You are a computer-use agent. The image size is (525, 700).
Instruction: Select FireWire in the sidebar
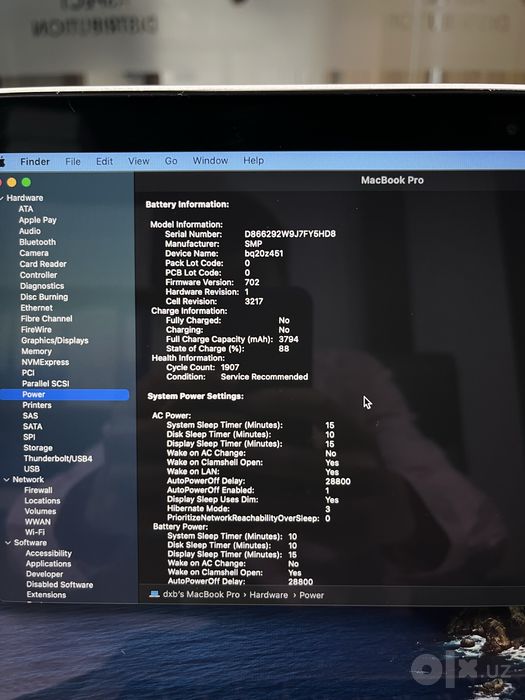(x=36, y=329)
